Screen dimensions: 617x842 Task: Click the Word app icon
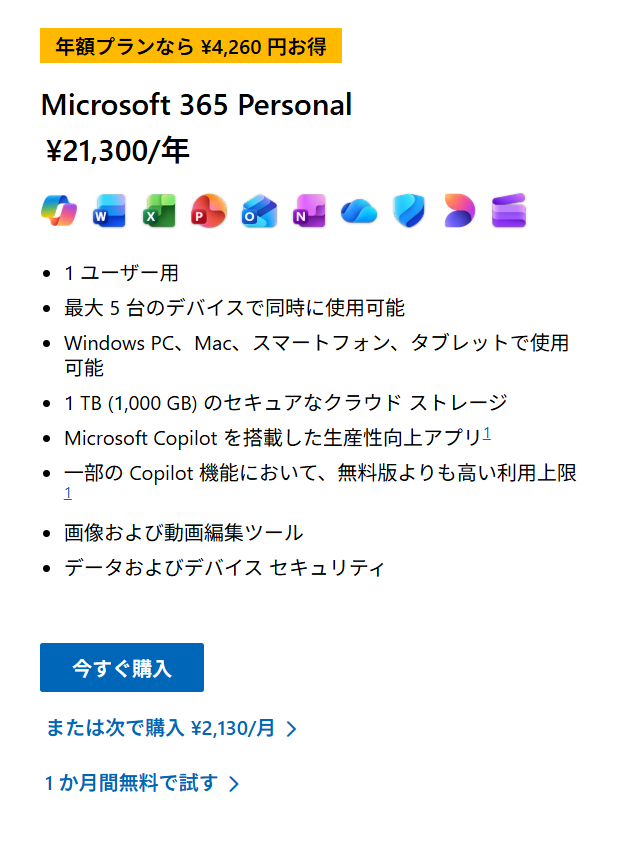click(108, 211)
